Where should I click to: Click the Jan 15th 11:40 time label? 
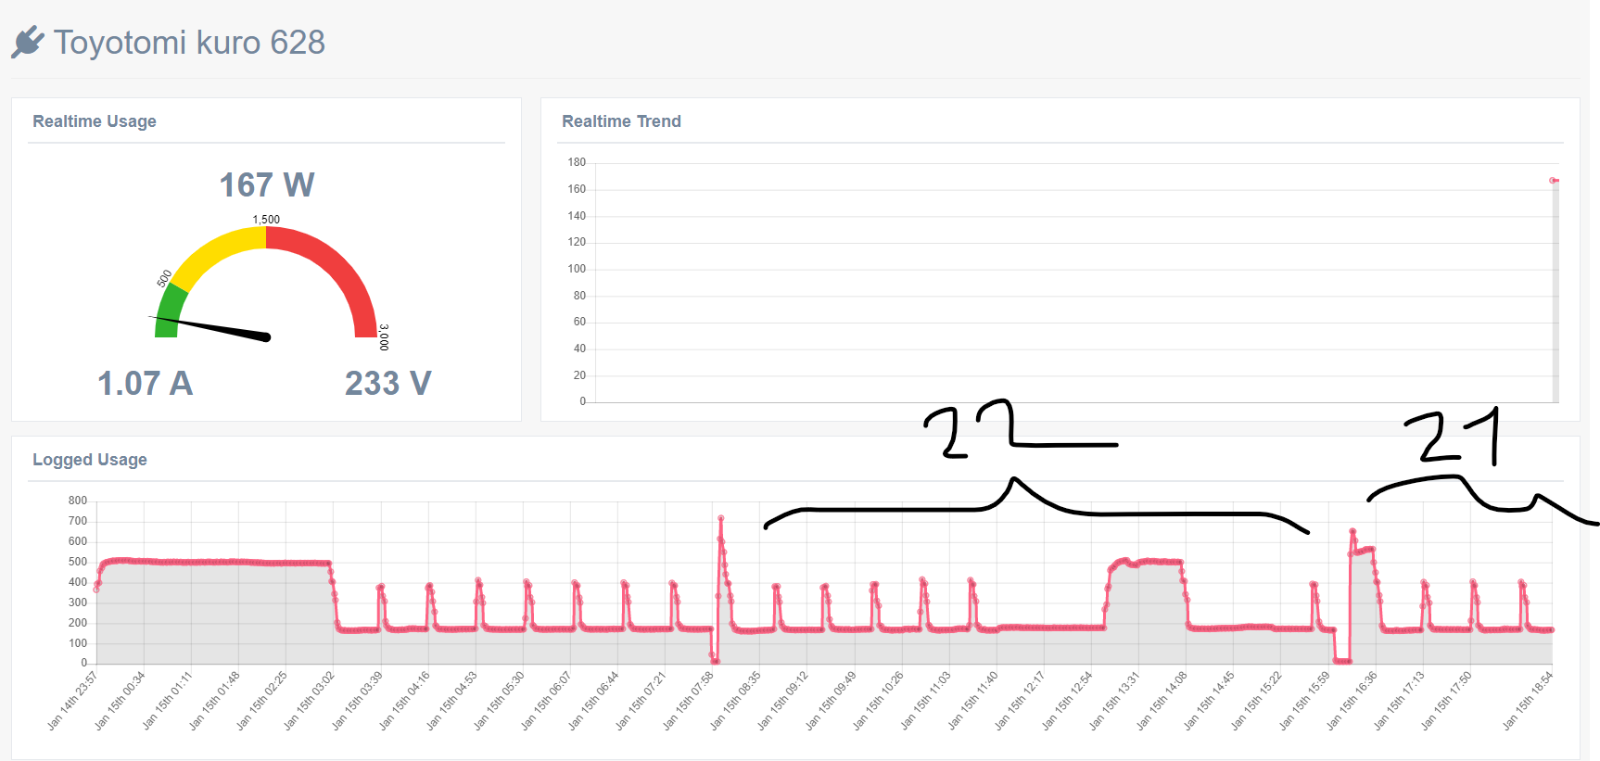click(x=973, y=701)
